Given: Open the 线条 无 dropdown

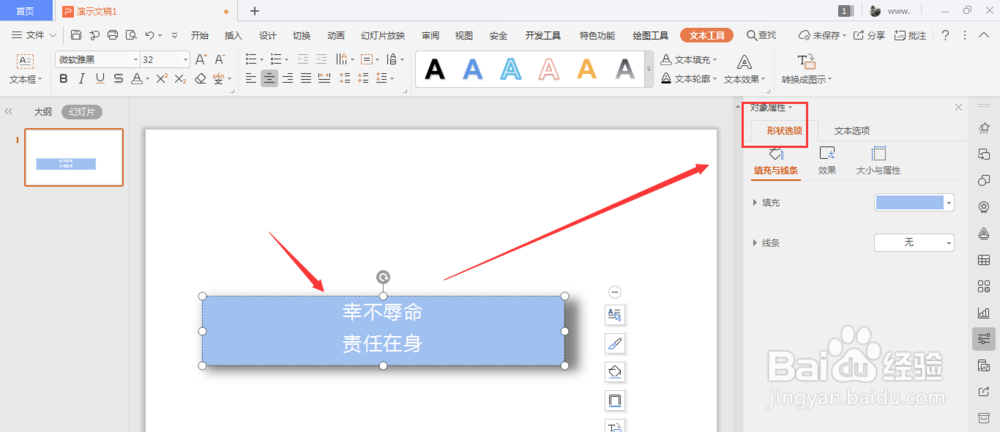Looking at the screenshot, I should point(914,242).
